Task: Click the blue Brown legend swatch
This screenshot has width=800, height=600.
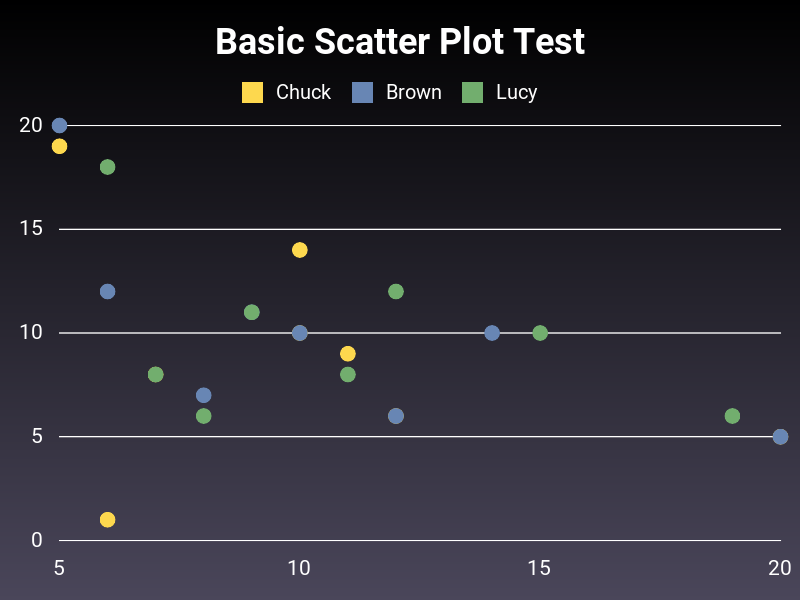Action: click(x=362, y=92)
